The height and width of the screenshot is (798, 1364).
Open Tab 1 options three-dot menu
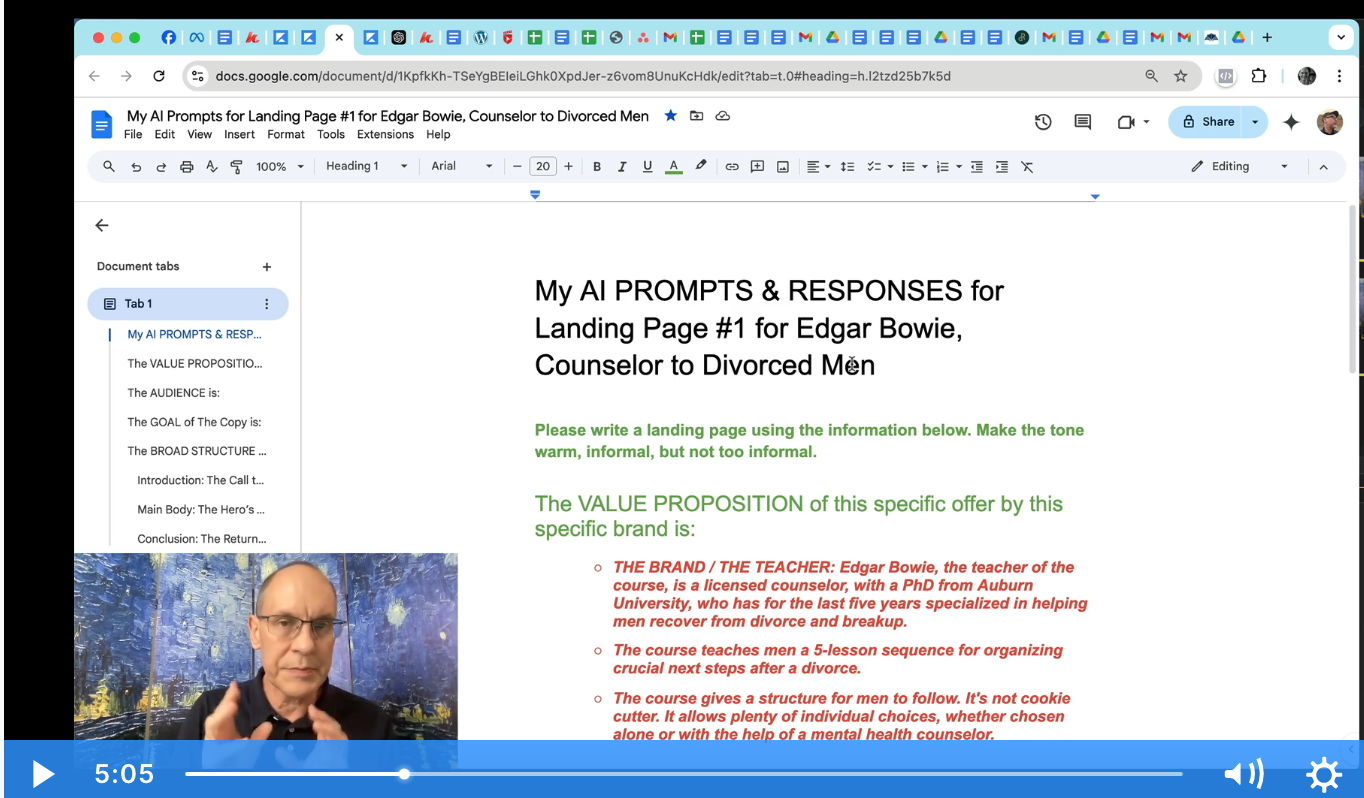tap(267, 304)
